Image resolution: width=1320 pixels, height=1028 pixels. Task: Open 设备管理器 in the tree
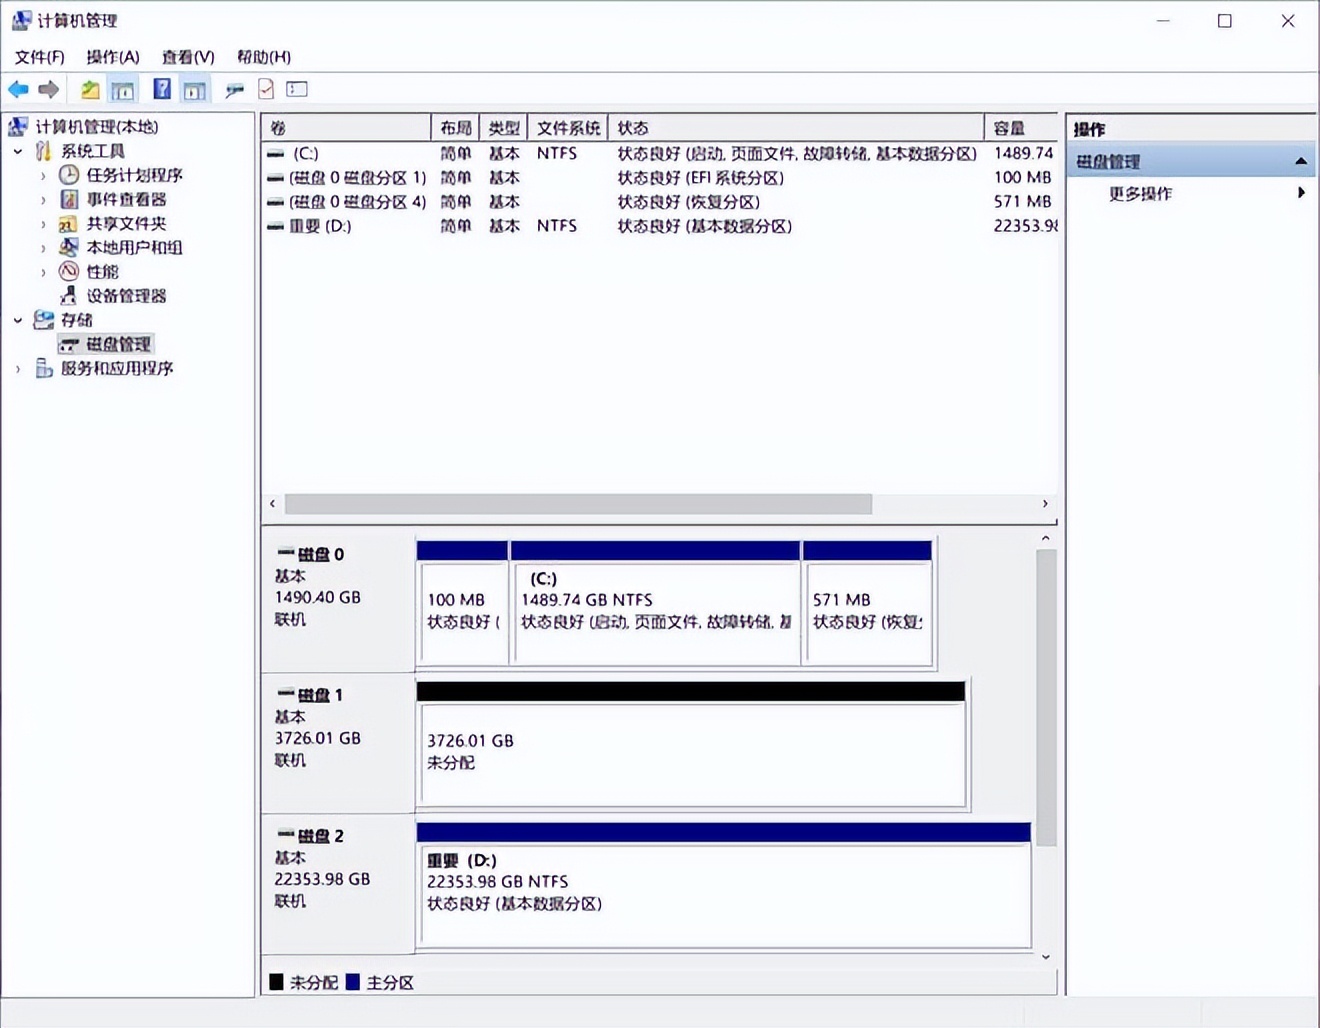[x=126, y=296]
